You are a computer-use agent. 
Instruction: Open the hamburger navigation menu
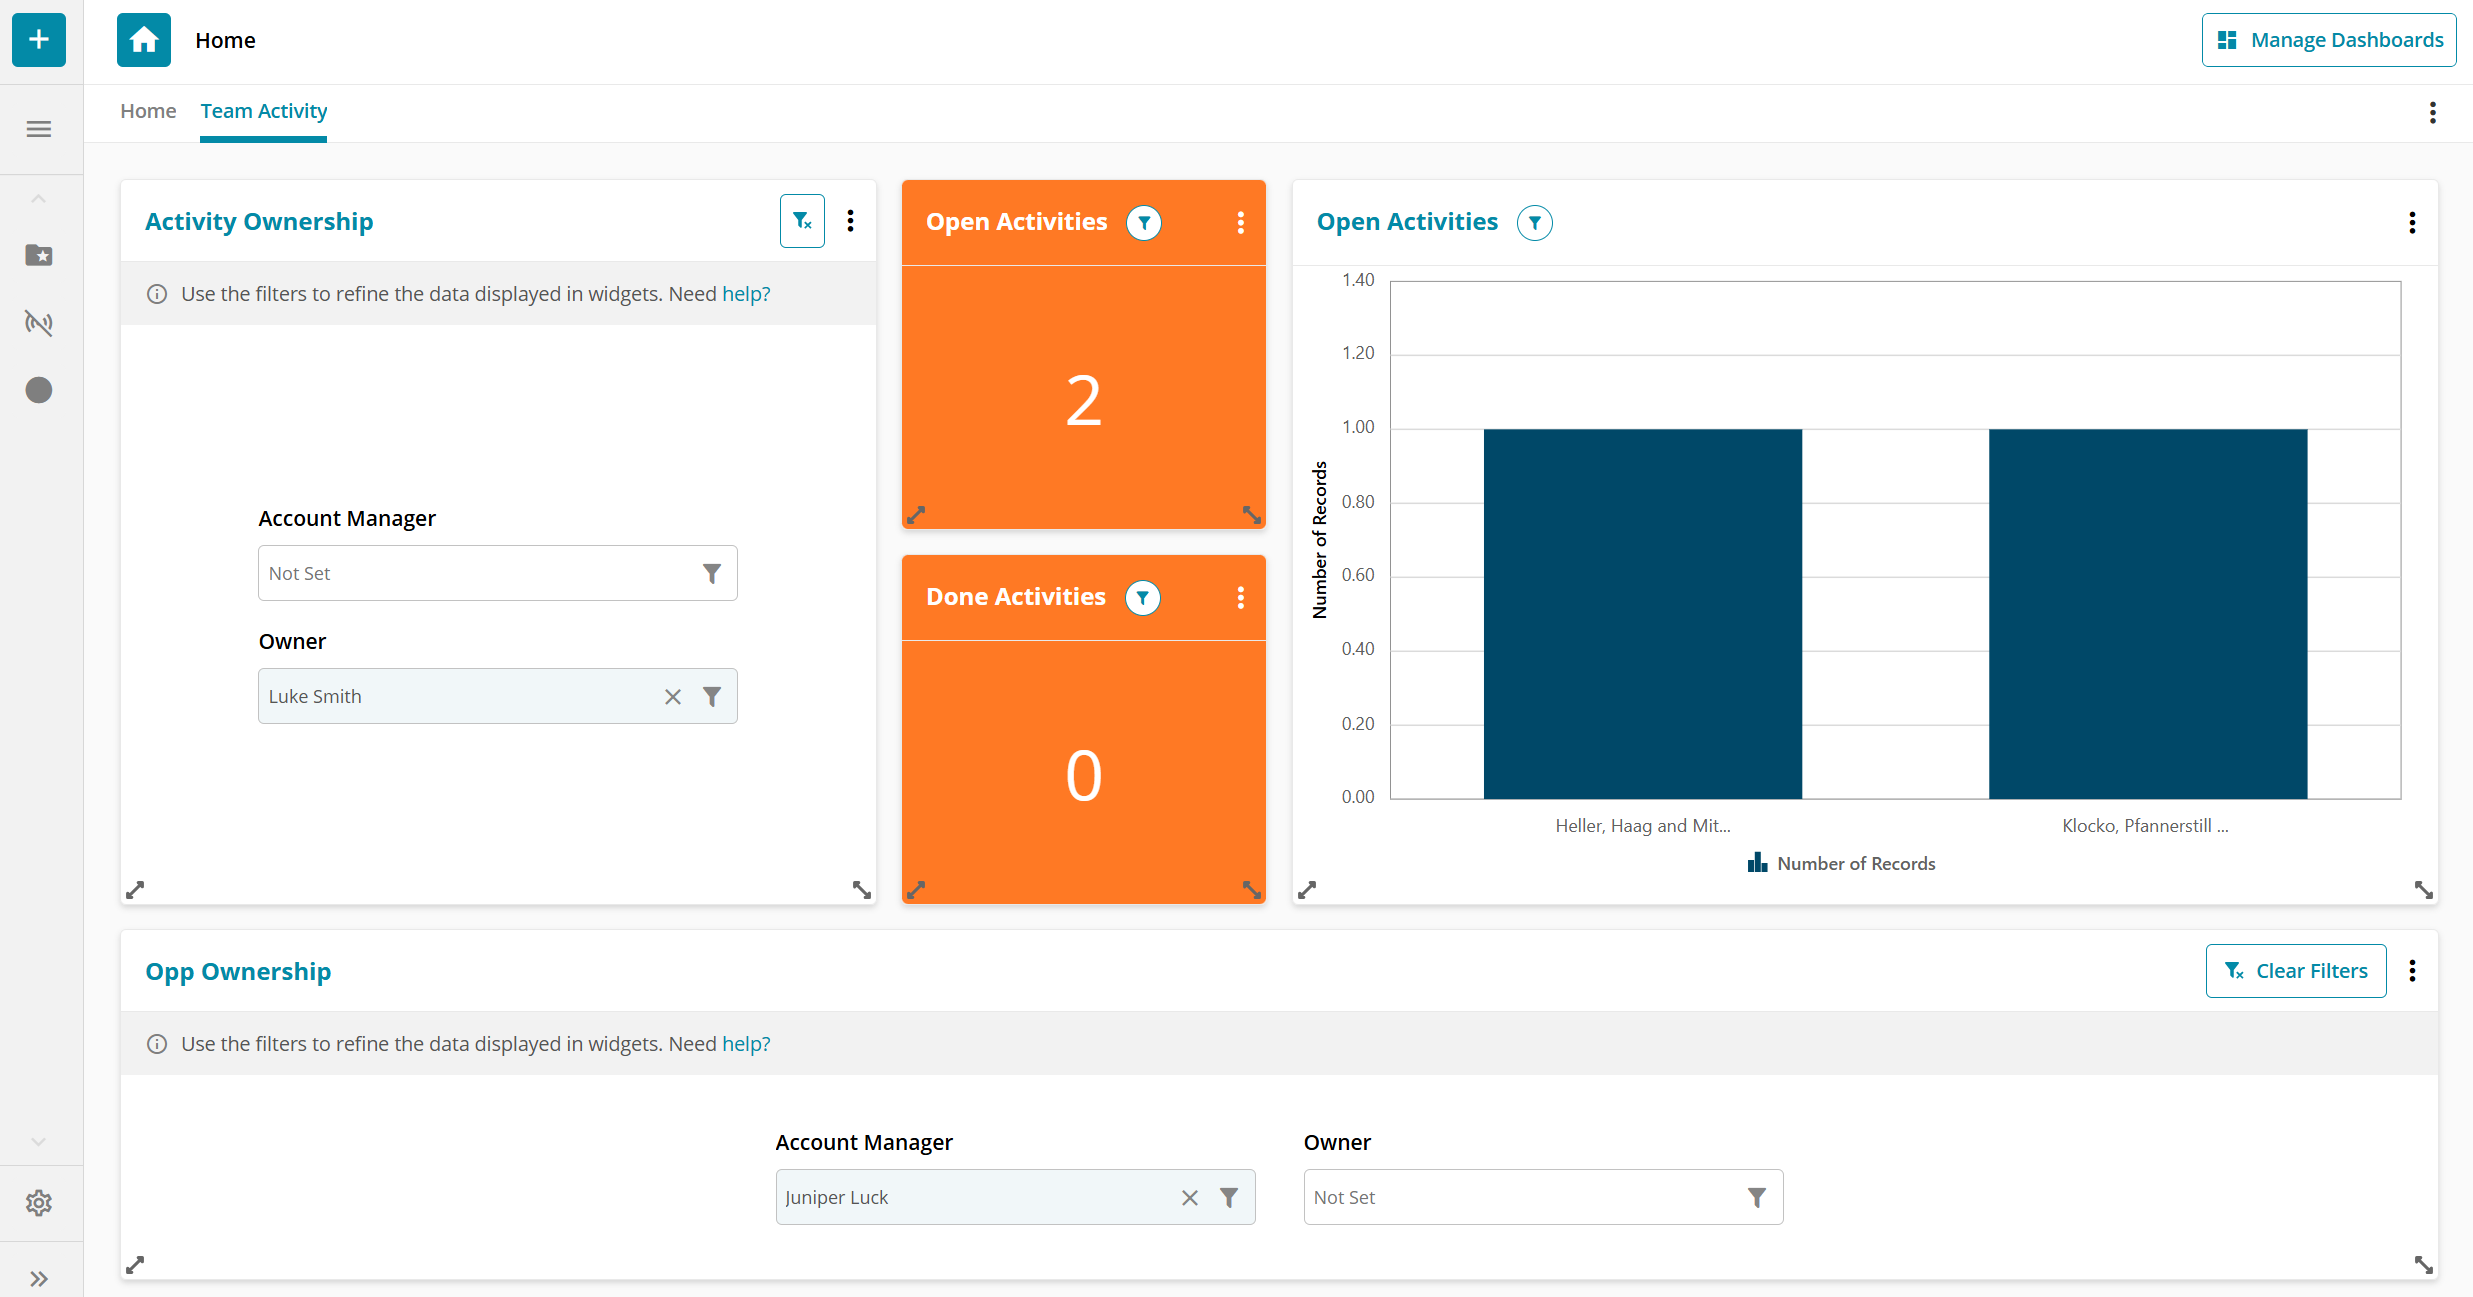click(x=39, y=129)
